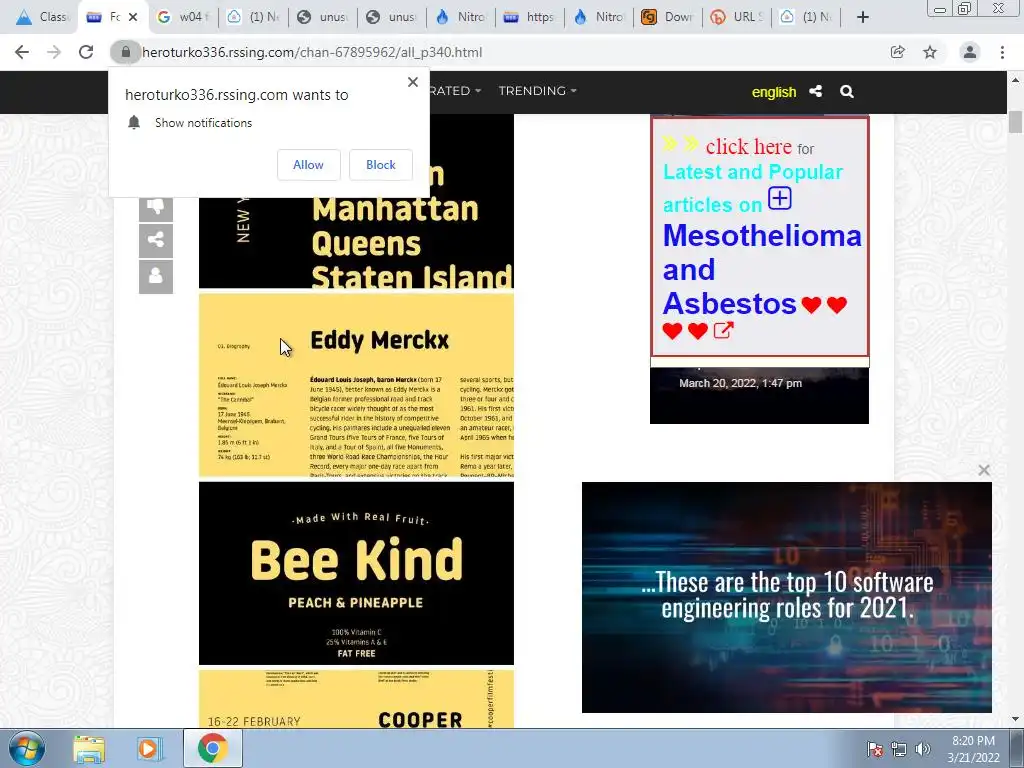The height and width of the screenshot is (768, 1024).
Task: Click the URL address bar text
Action: tap(312, 52)
